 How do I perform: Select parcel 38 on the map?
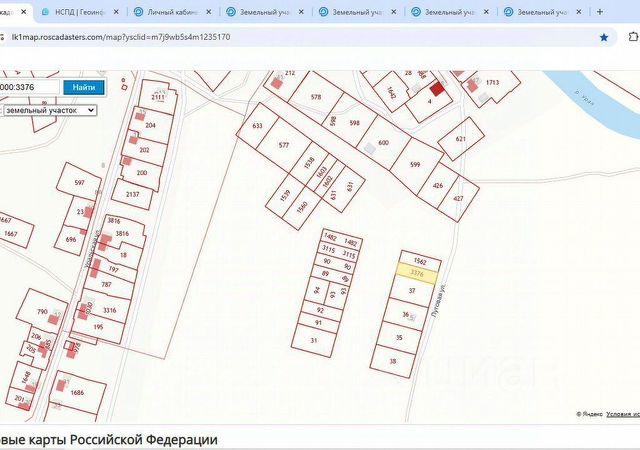(x=393, y=361)
